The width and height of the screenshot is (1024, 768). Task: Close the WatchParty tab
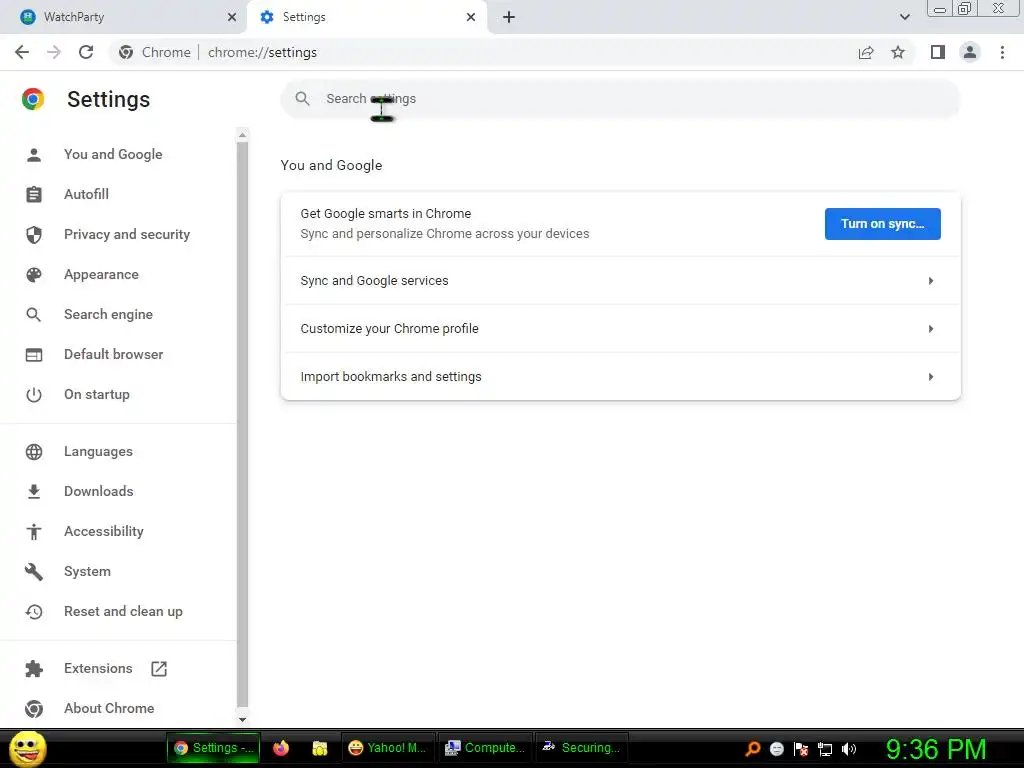pos(232,17)
